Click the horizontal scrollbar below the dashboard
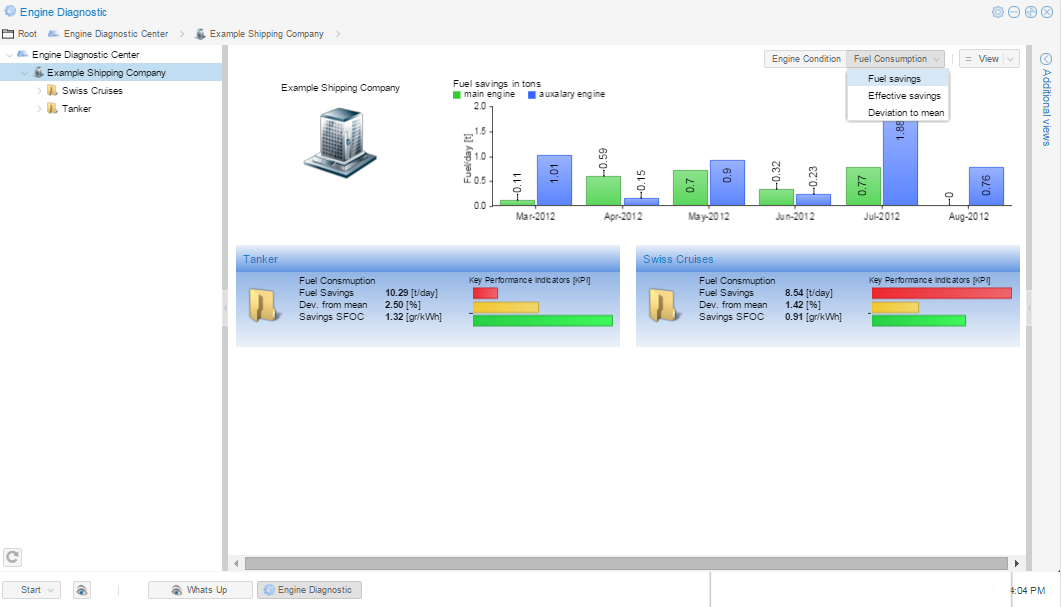Image resolution: width=1061 pixels, height=607 pixels. coord(620,563)
